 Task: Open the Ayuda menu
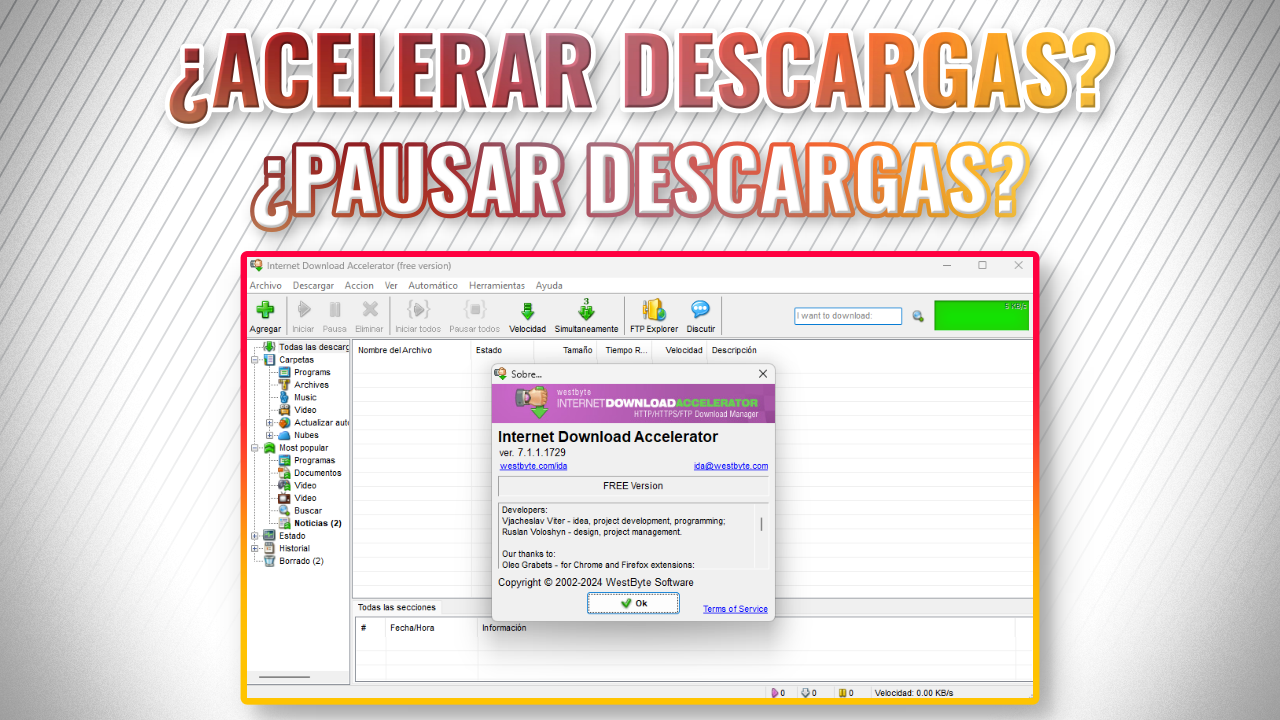(x=549, y=286)
